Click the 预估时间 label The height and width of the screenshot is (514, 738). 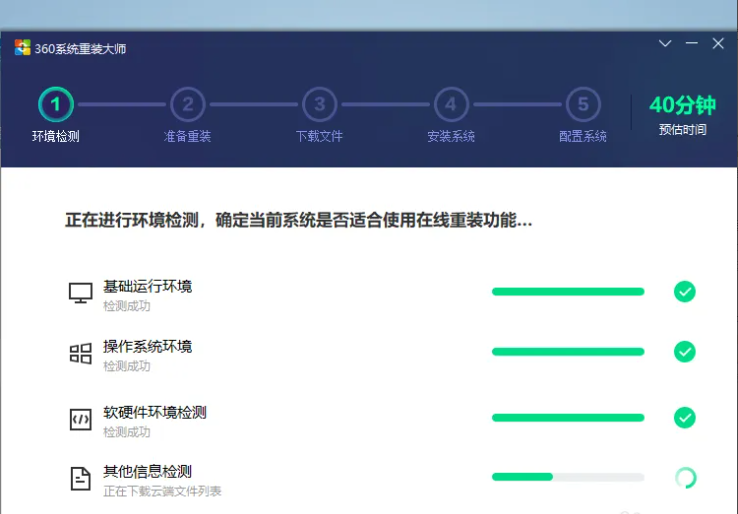coord(682,129)
